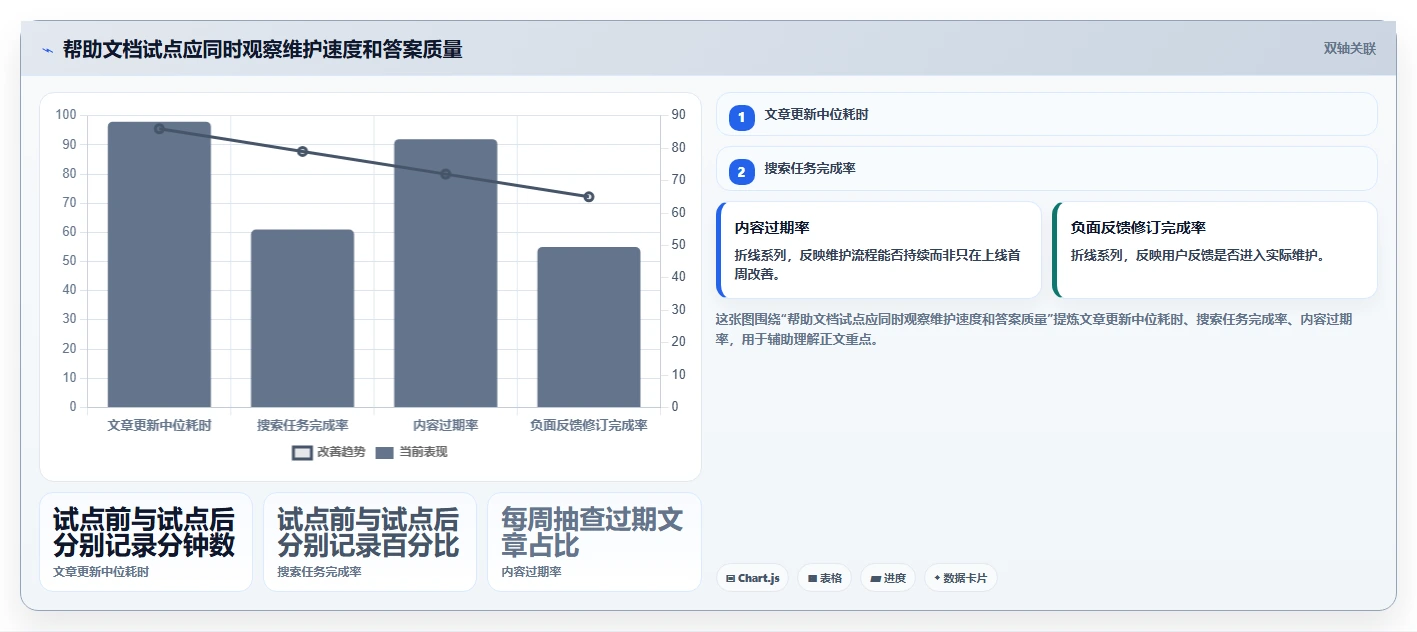The height and width of the screenshot is (632, 1417).
Task: Click the lightning icon beside the title
Action: (x=47, y=50)
